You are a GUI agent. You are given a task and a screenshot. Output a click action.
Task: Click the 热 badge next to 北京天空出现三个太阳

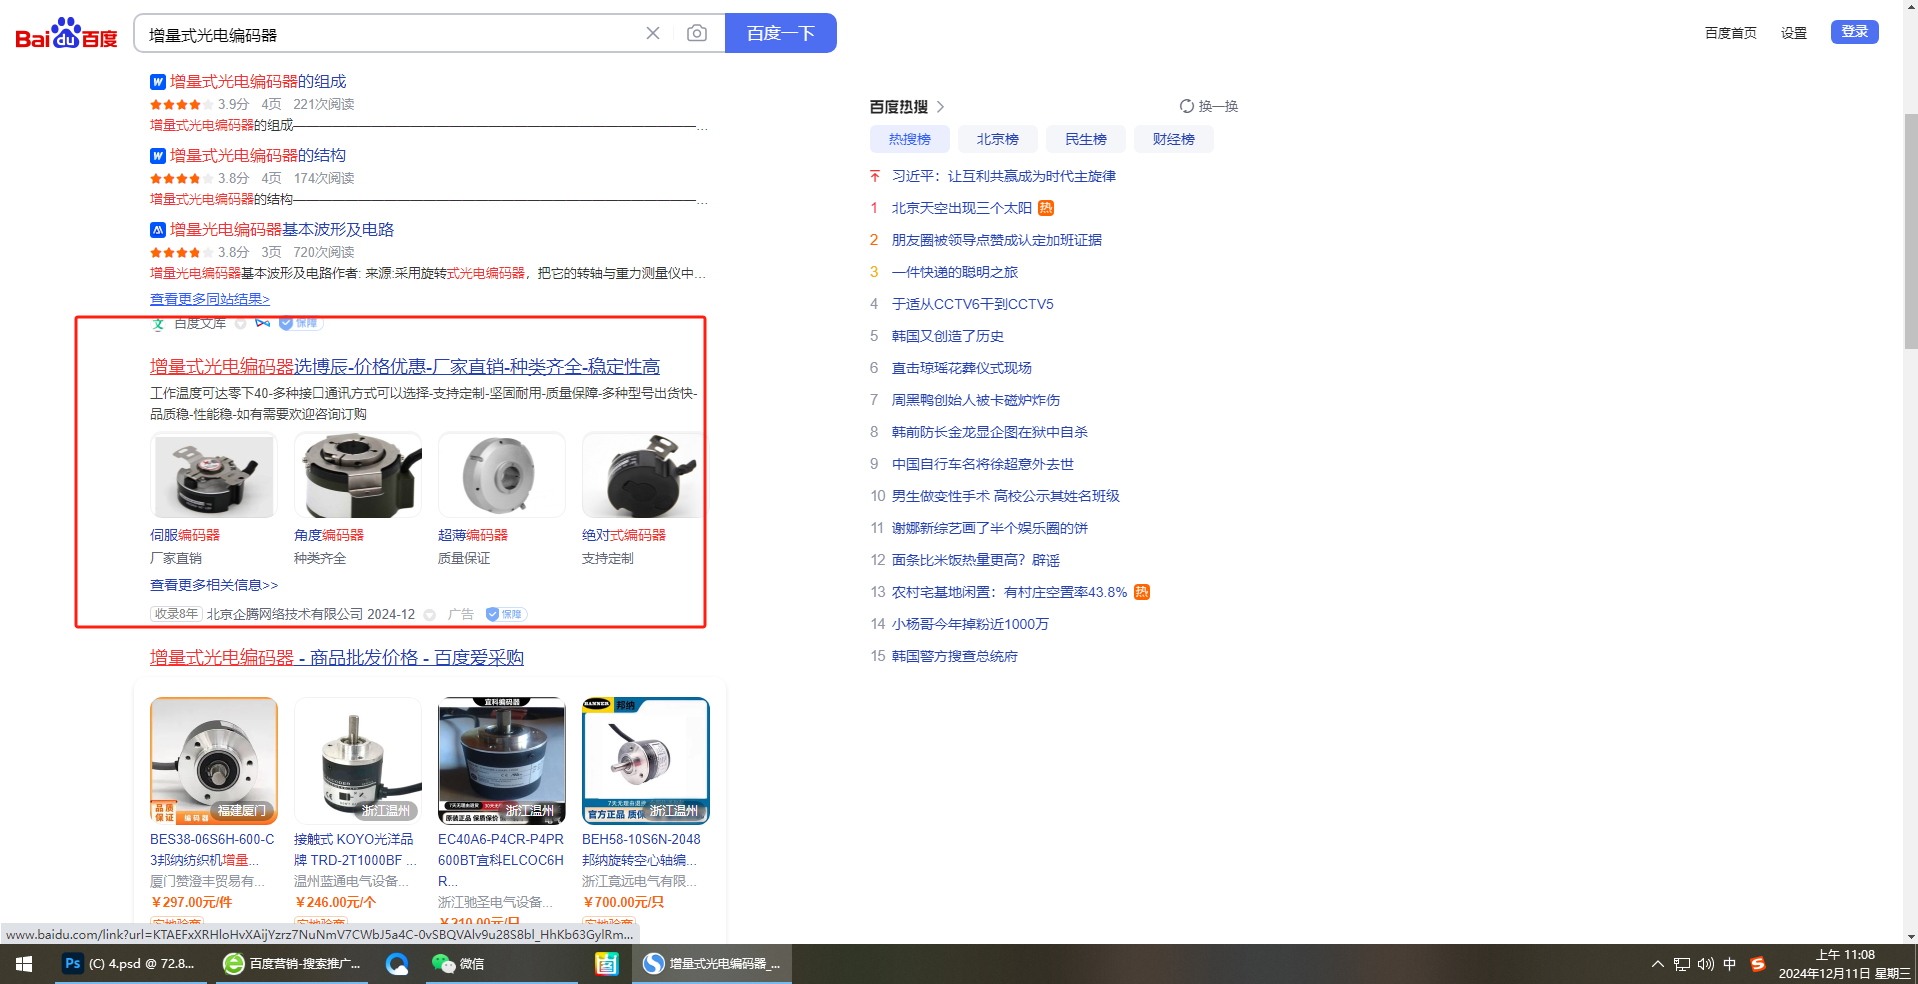1046,208
